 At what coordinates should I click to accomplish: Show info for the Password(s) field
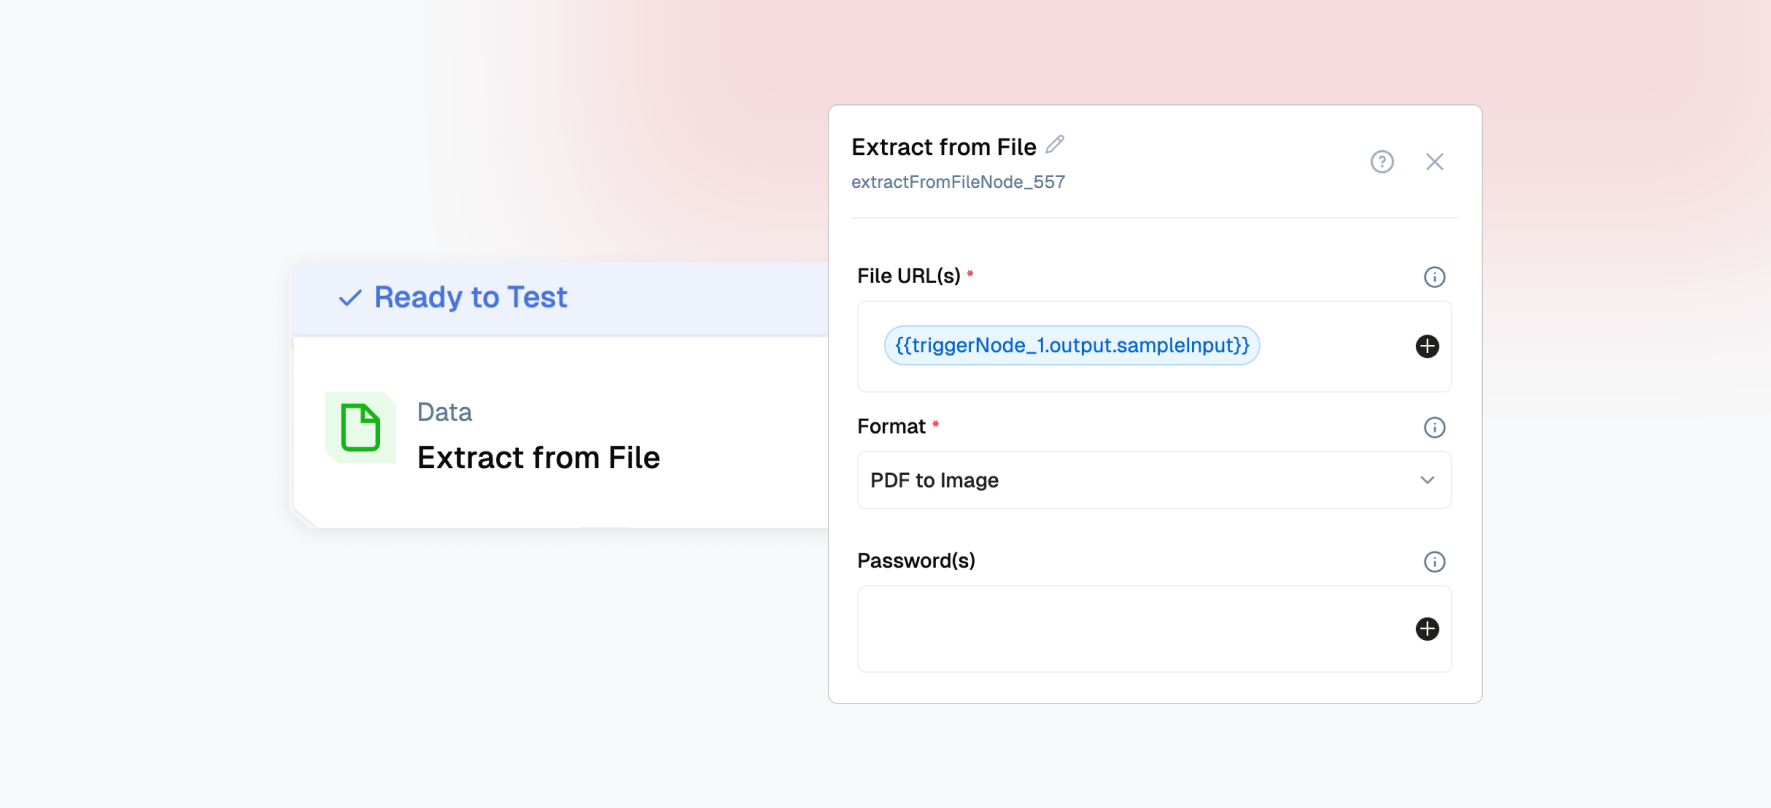coord(1434,562)
